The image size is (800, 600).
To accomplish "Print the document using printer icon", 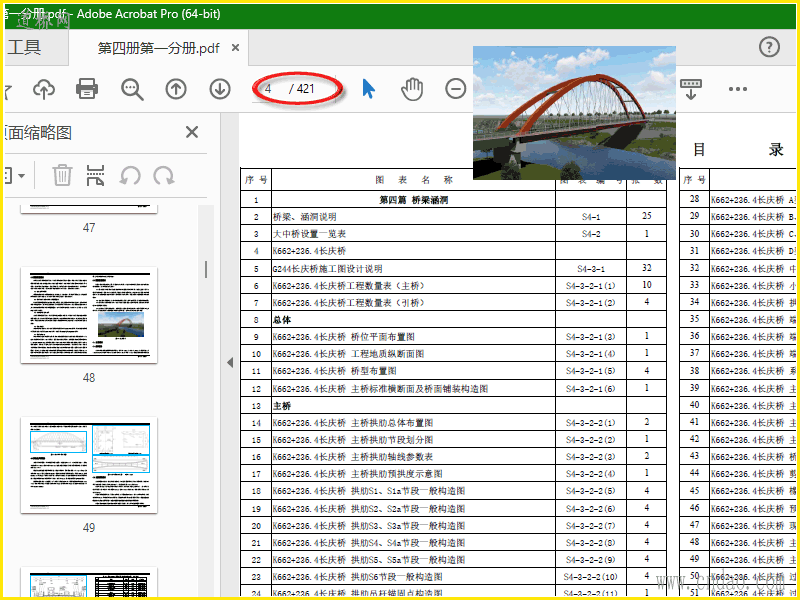I will click(x=87, y=89).
